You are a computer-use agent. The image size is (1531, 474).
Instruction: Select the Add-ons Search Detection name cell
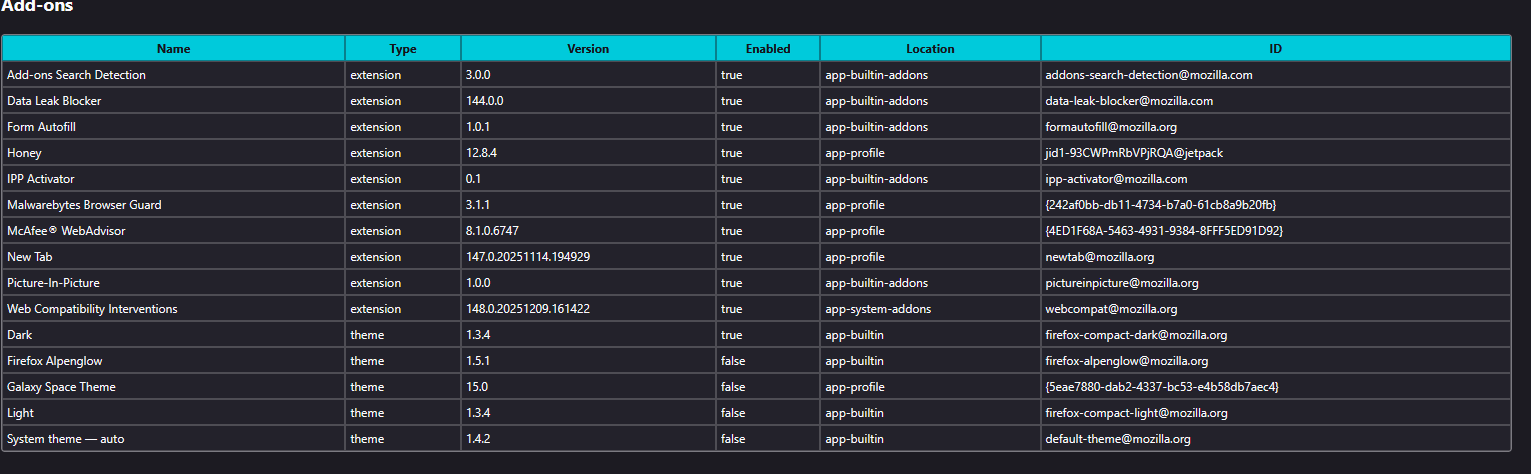click(76, 75)
